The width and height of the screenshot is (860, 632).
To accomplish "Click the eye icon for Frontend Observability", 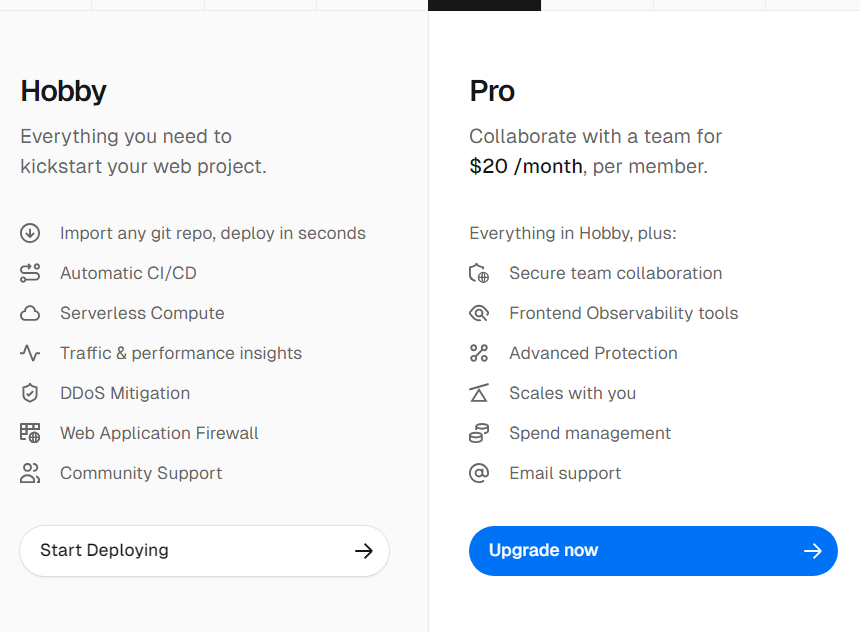I will (x=479, y=313).
